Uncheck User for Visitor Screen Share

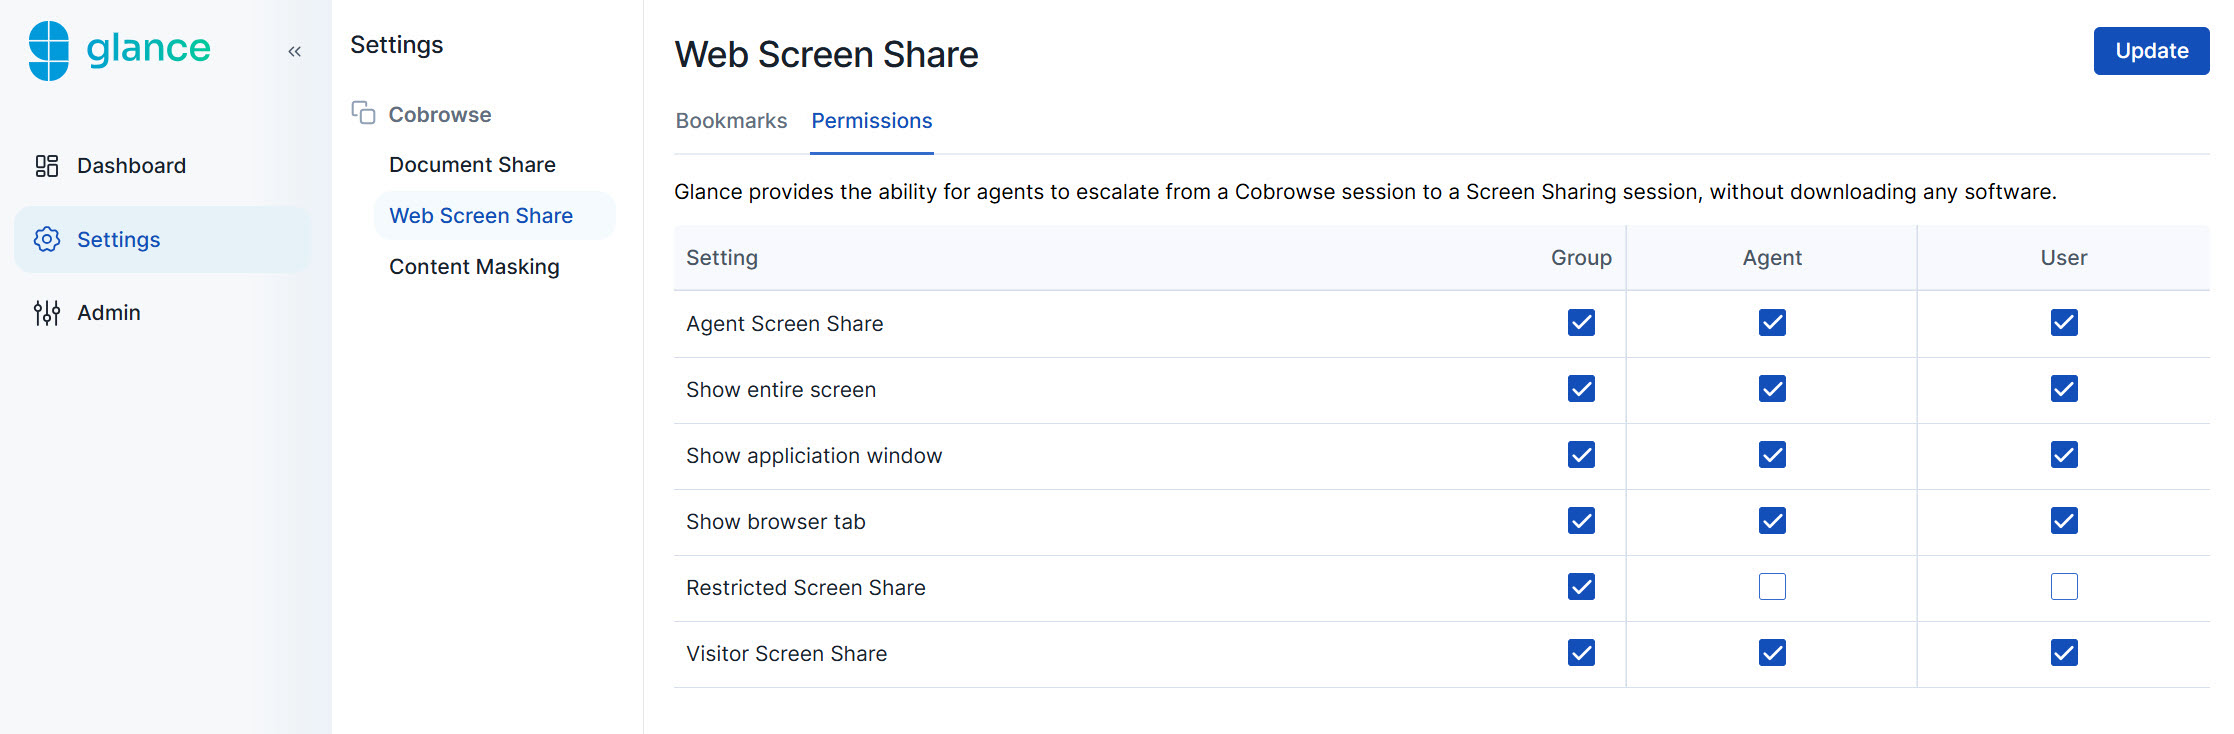[x=2064, y=653]
